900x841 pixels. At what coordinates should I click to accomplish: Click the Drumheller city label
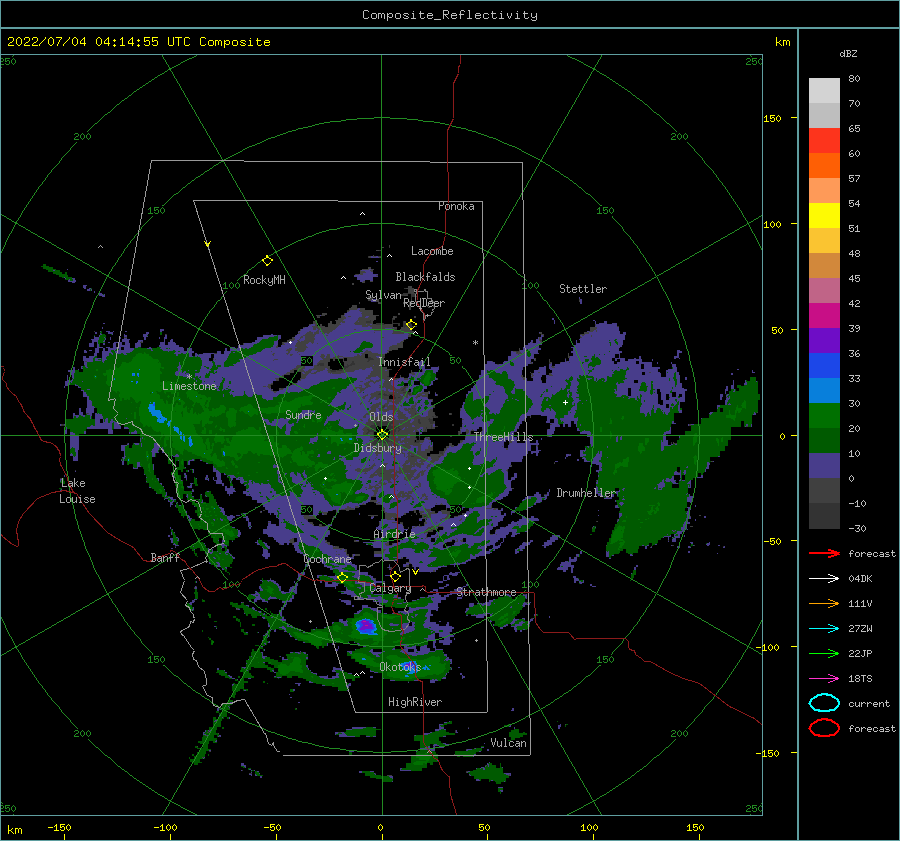[x=586, y=493]
